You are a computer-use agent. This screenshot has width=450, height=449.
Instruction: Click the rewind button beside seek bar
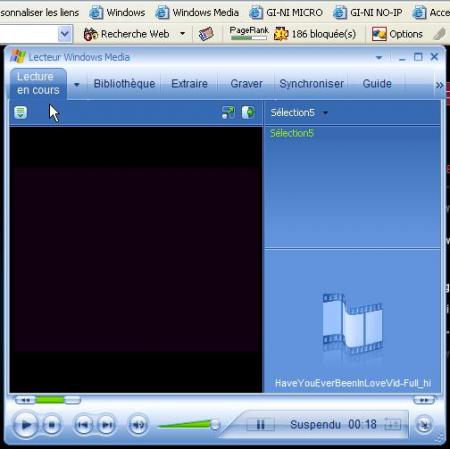click(25, 400)
